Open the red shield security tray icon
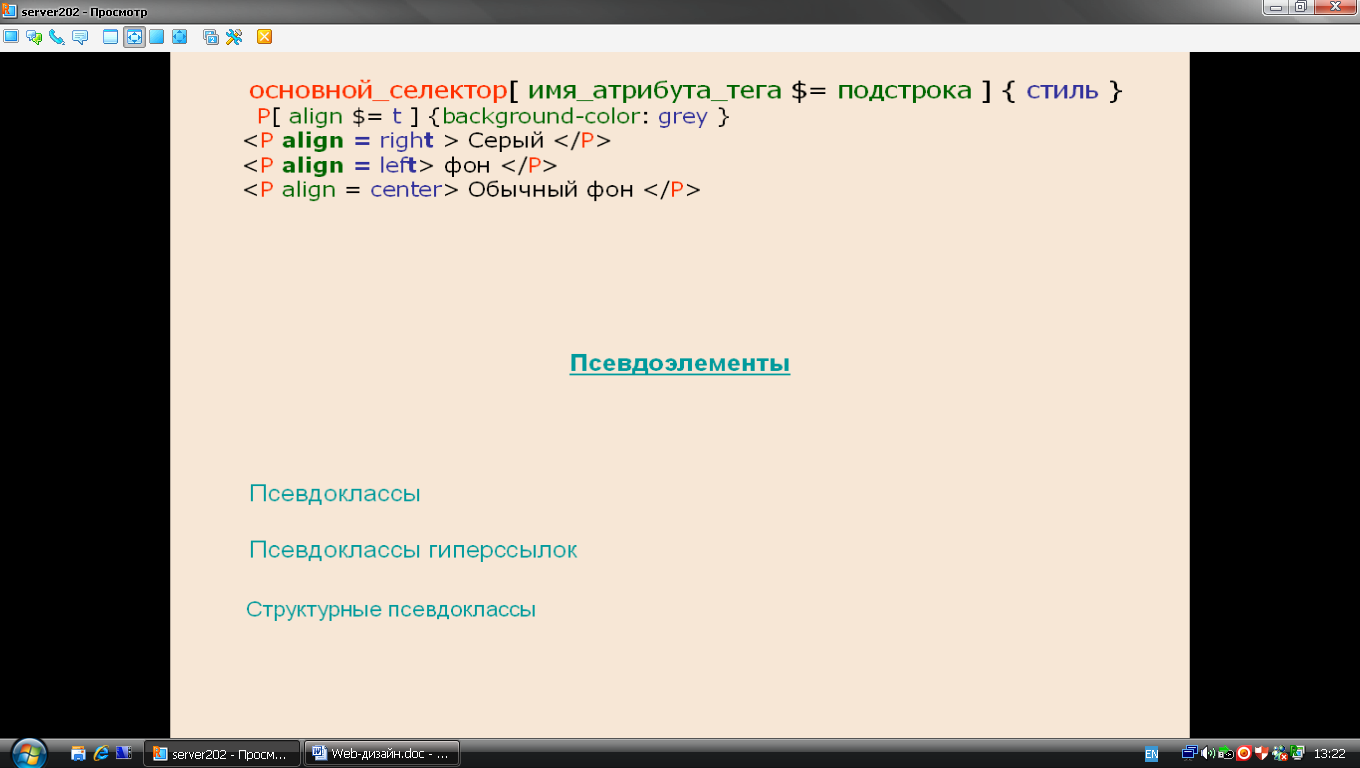Screen dimensions: 1360x768 1262,753
